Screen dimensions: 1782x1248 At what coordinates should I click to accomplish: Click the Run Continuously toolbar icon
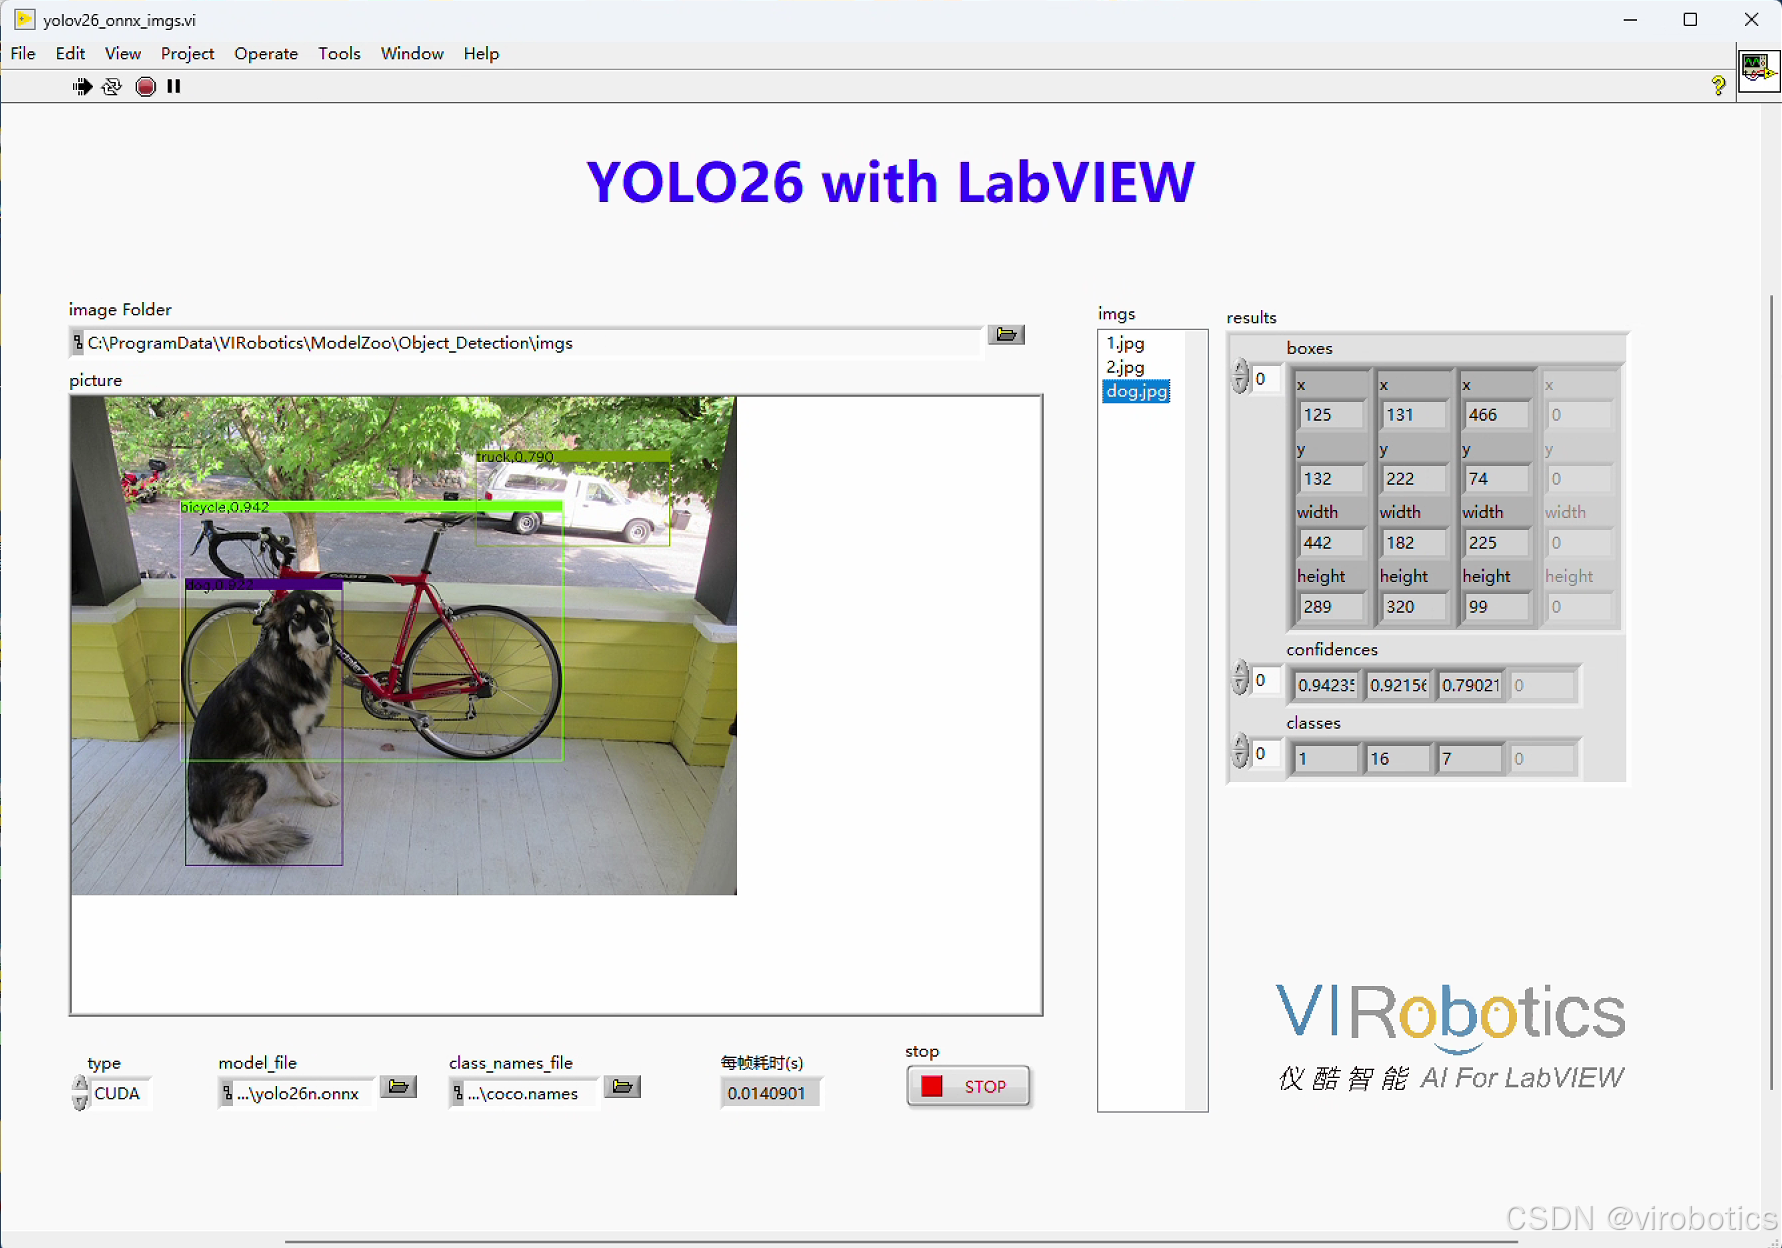112,87
